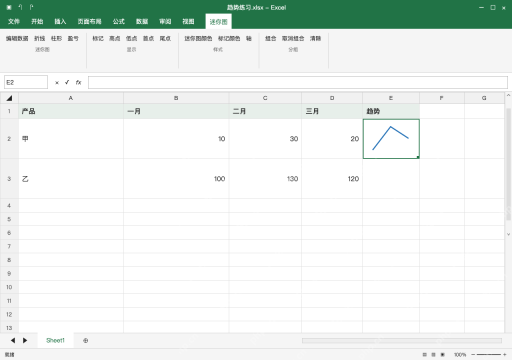This screenshot has height=360, width=512.
Task: Click the confirm checkmark in the formula bar
Action: point(67,82)
